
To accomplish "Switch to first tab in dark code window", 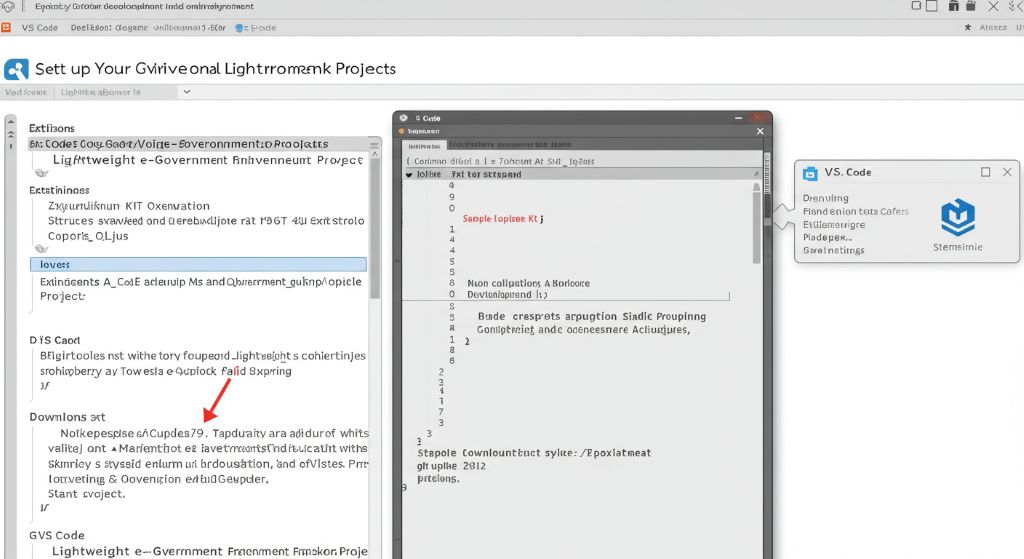I will pos(424,144).
